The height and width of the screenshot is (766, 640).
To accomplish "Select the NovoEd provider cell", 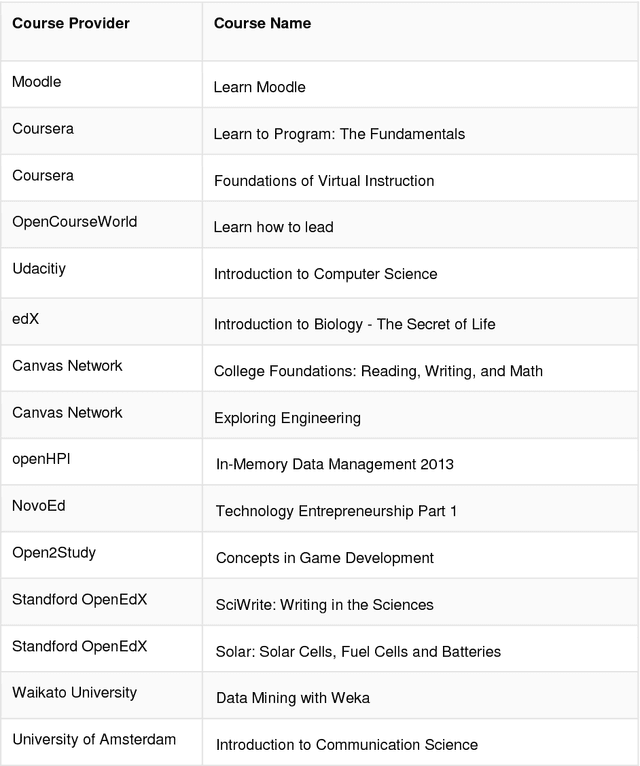I will point(39,506).
